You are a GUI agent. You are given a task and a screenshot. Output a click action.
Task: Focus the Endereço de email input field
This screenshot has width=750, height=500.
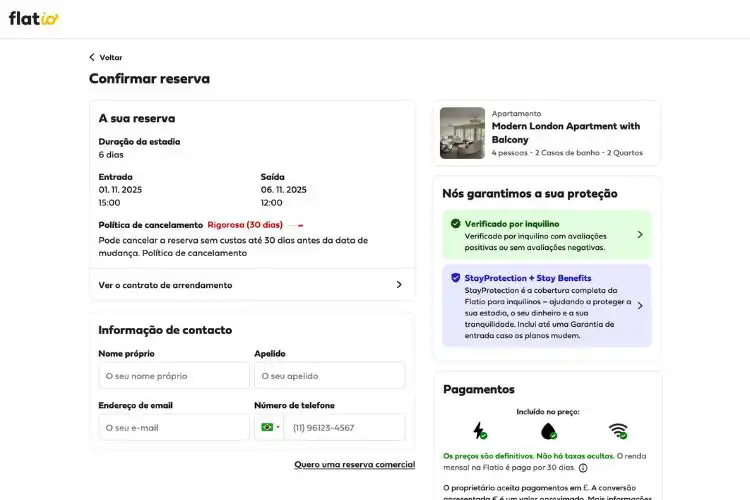coord(174,427)
